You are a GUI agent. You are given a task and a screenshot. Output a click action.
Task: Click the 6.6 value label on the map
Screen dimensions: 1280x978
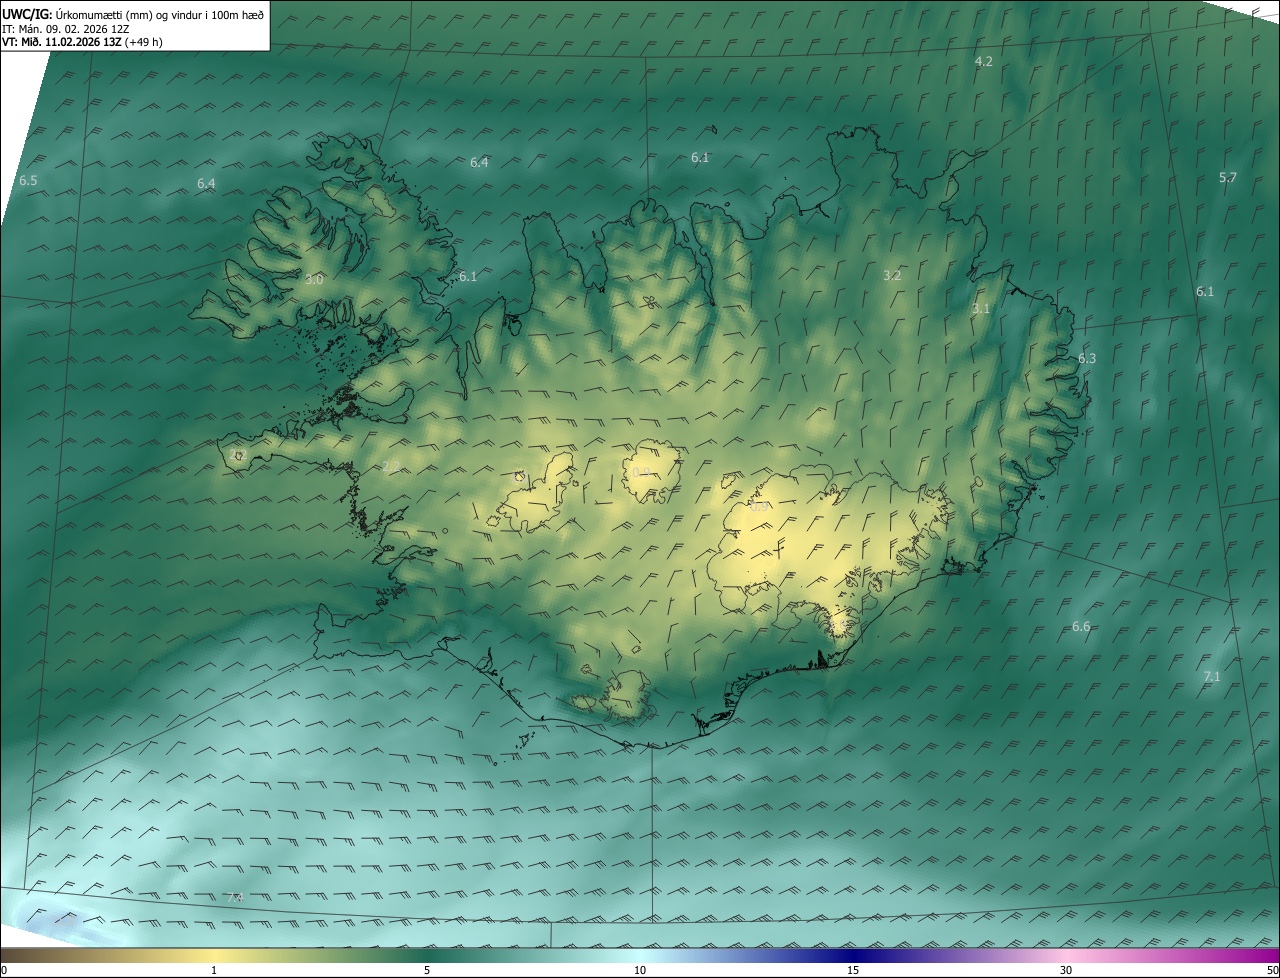1081,627
